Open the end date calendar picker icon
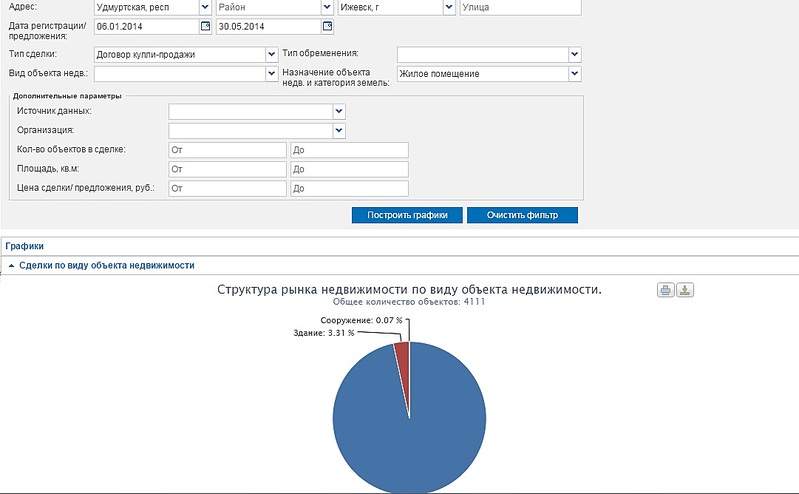 328,26
